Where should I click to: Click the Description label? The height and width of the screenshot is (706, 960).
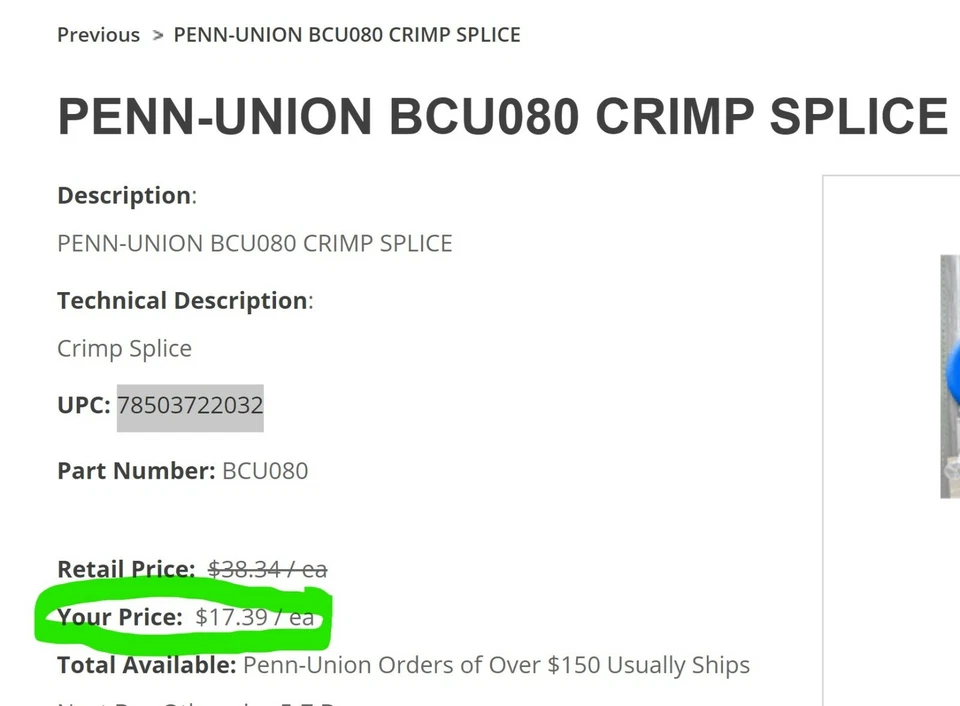point(124,195)
